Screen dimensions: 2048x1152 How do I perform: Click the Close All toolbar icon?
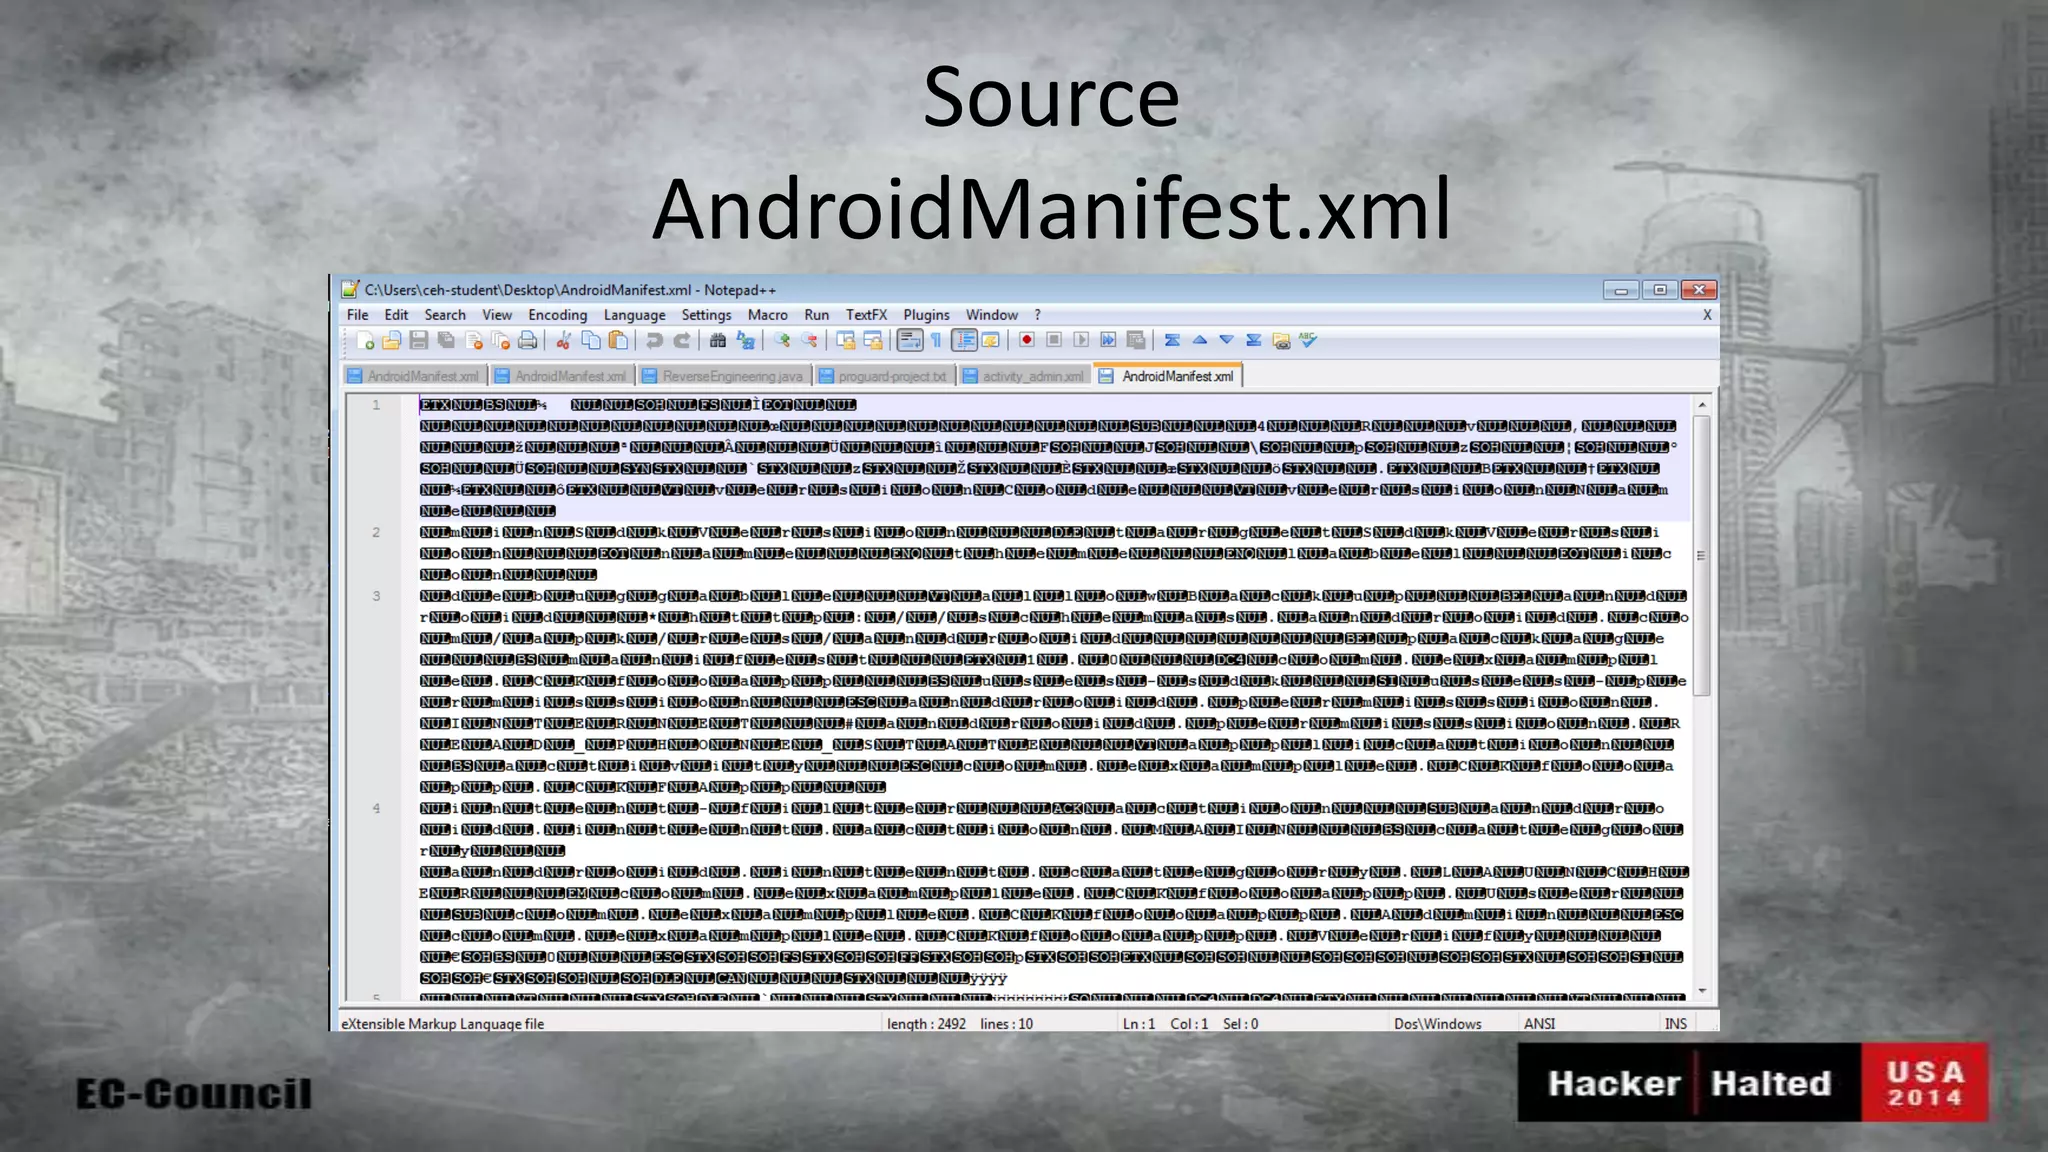click(x=501, y=341)
